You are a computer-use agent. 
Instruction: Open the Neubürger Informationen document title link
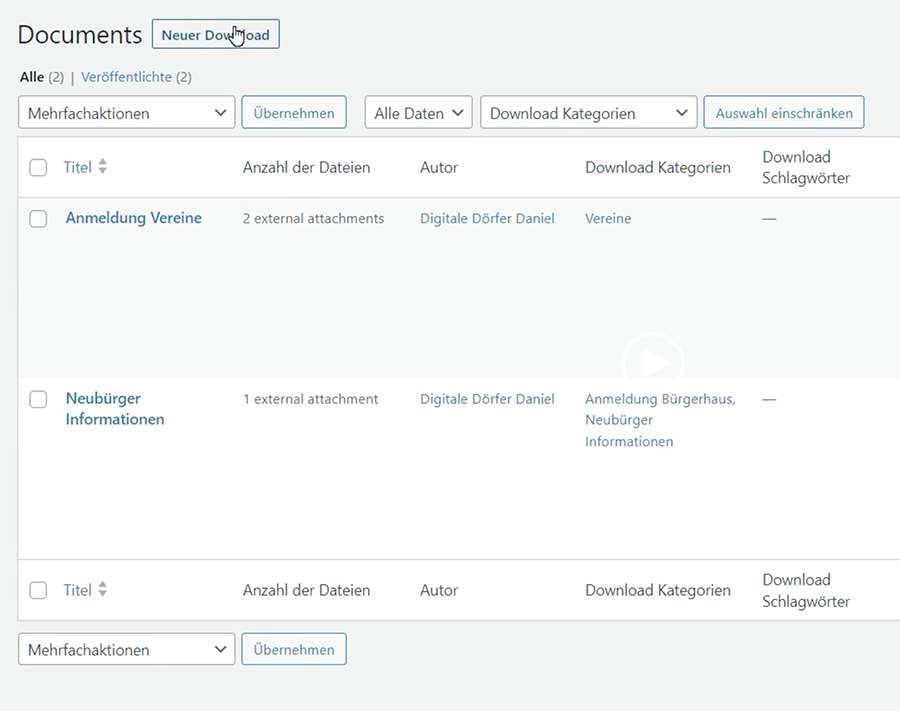[114, 409]
